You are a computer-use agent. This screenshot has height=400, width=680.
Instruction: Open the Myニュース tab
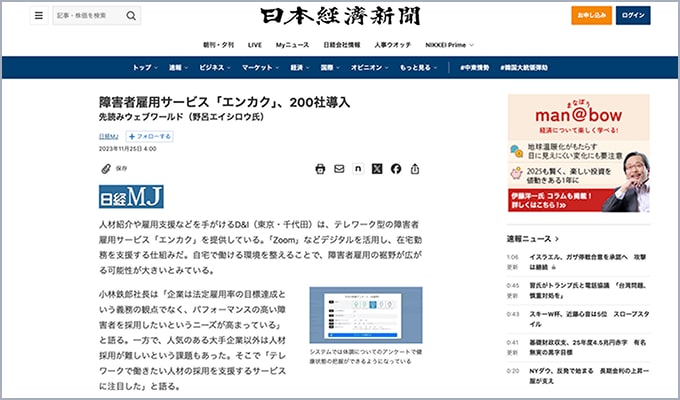(x=293, y=45)
